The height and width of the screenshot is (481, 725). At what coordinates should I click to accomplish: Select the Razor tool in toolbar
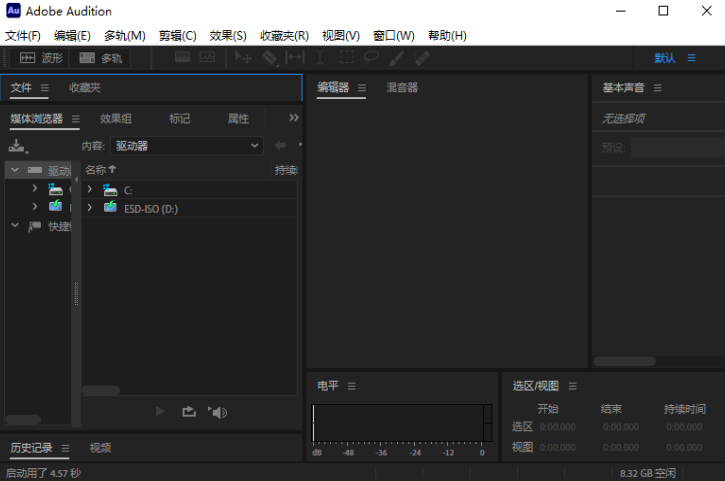[x=270, y=59]
